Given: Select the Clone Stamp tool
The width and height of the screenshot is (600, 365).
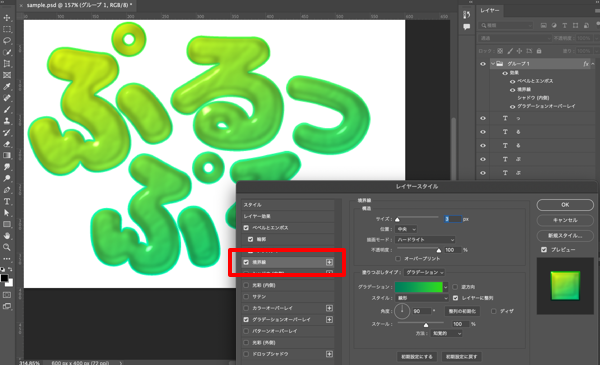Looking at the screenshot, I should coord(7,121).
